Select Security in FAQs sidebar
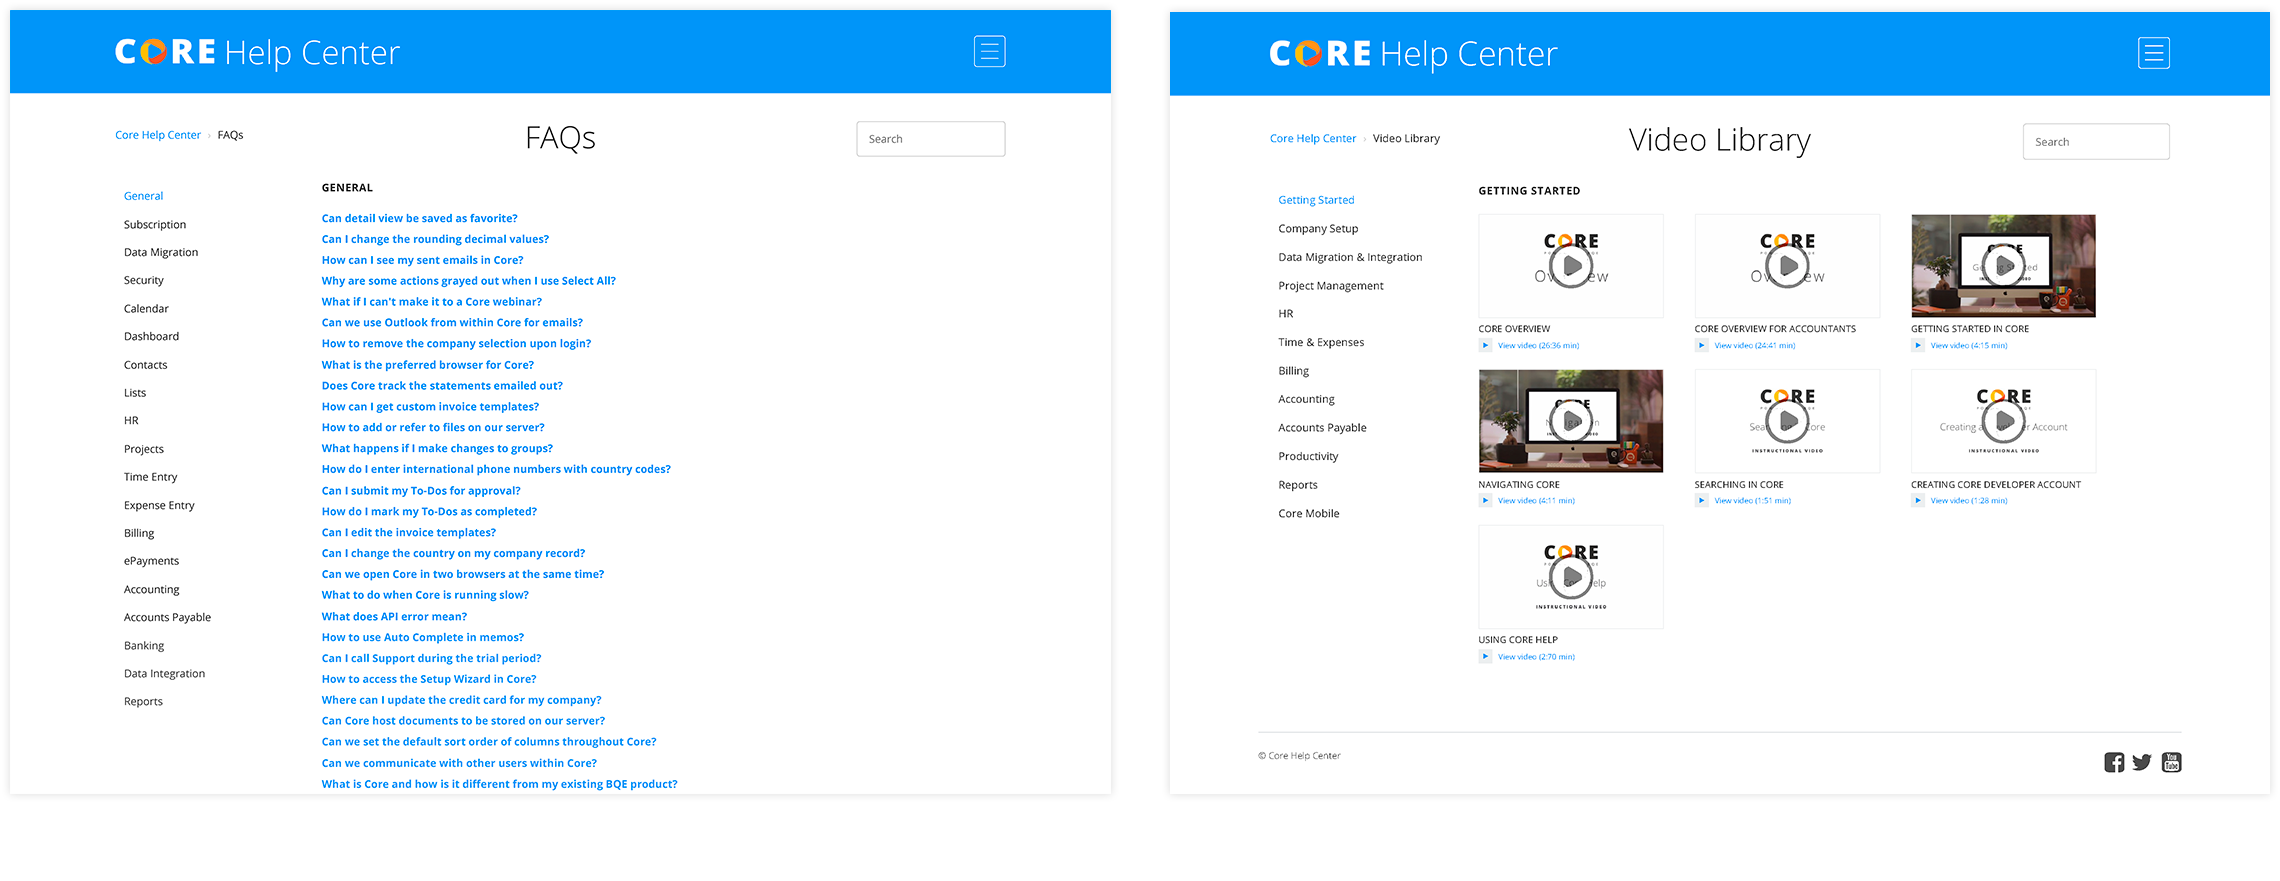 (x=143, y=281)
